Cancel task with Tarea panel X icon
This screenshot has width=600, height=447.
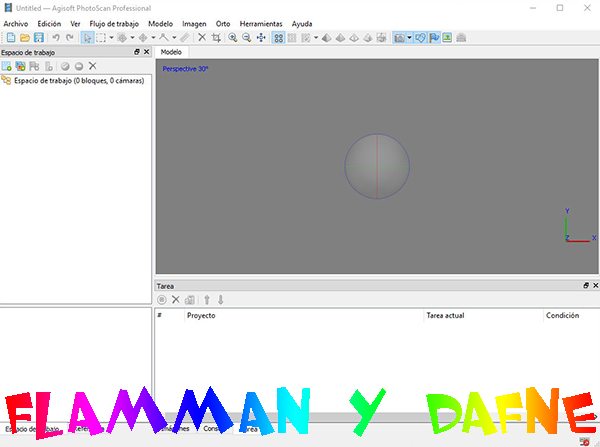coord(176,300)
